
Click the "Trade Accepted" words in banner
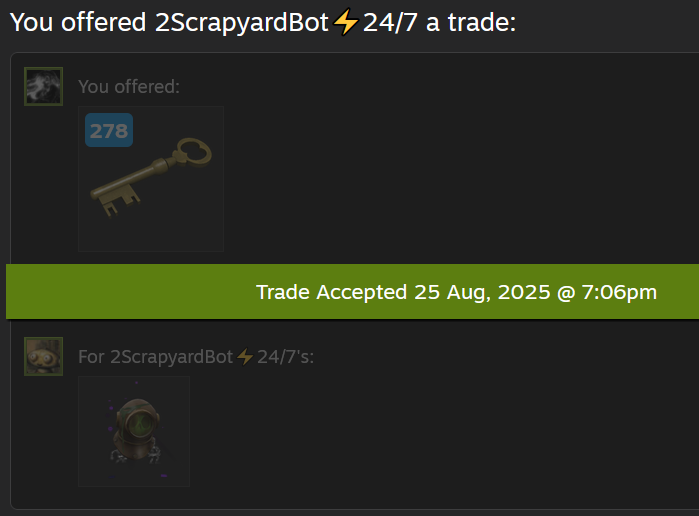[331, 293]
